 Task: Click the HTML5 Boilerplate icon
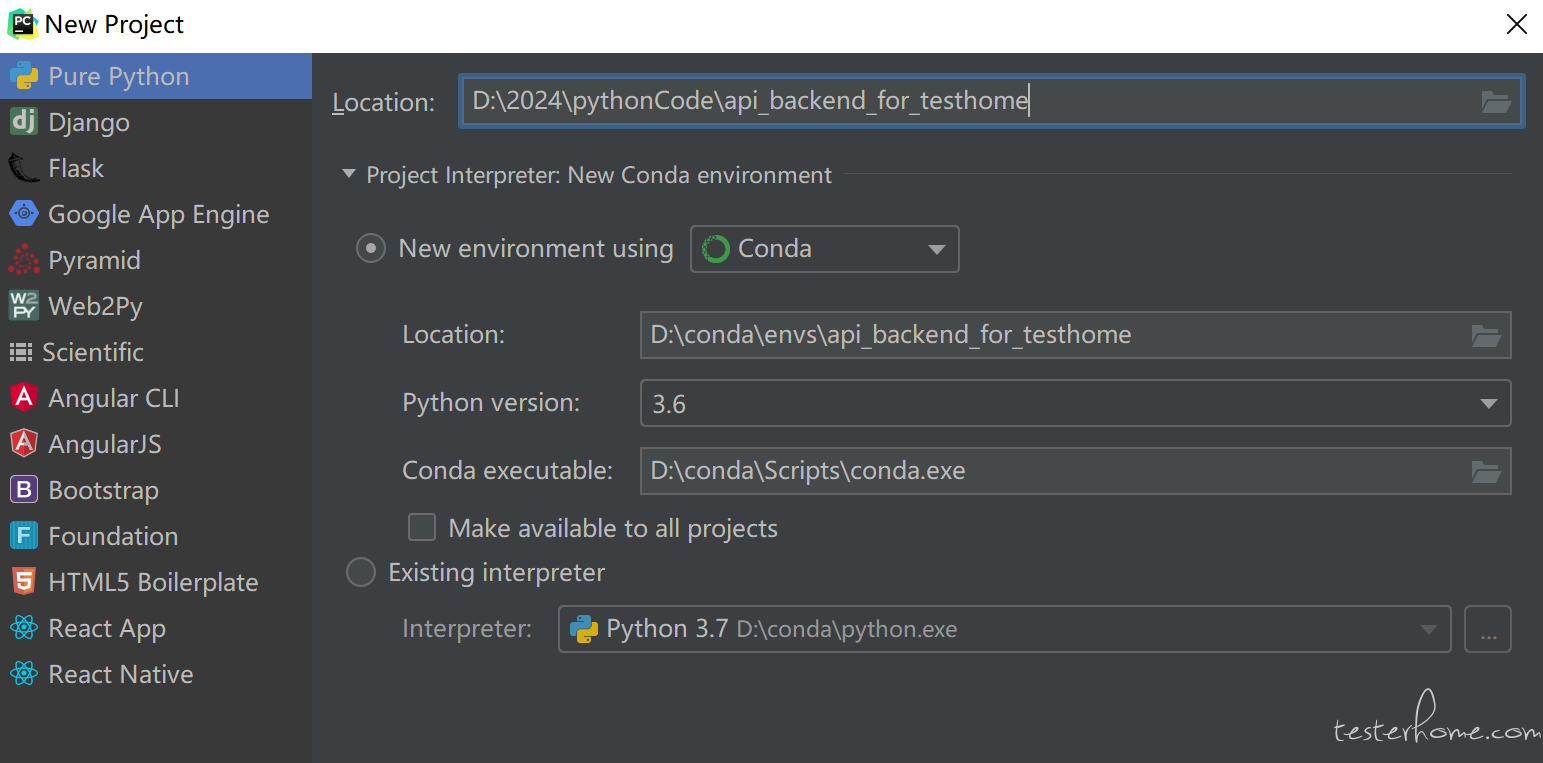(24, 582)
